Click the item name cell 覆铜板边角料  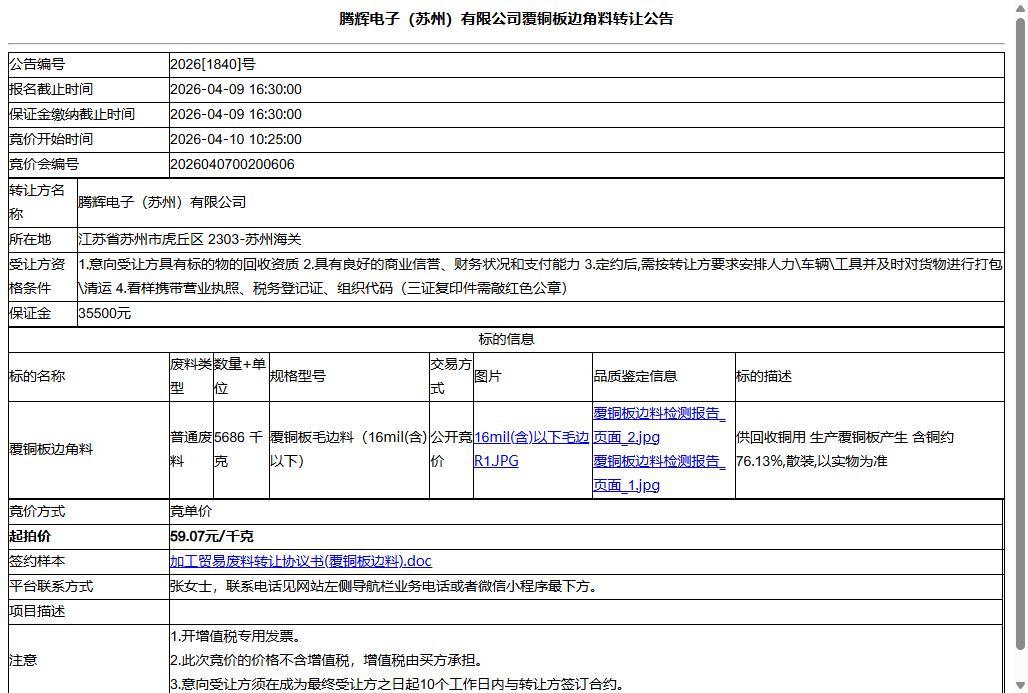pyautogui.click(x=89, y=450)
